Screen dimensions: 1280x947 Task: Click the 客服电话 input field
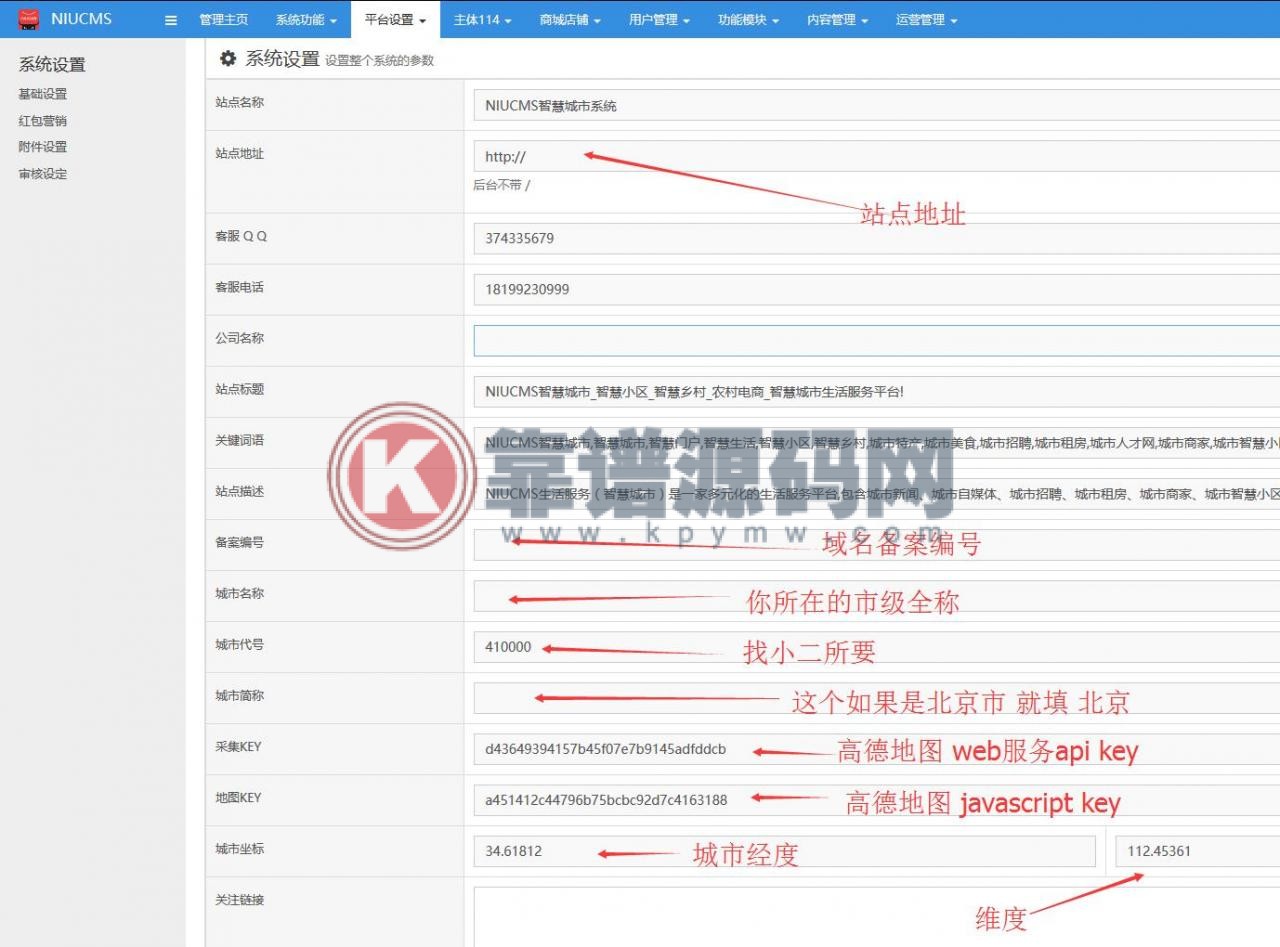click(877, 289)
